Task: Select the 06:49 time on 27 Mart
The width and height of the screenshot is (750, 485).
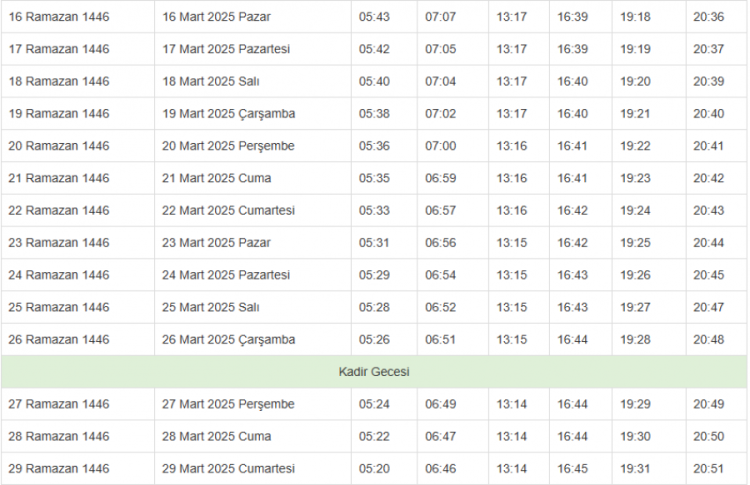Action: point(440,404)
